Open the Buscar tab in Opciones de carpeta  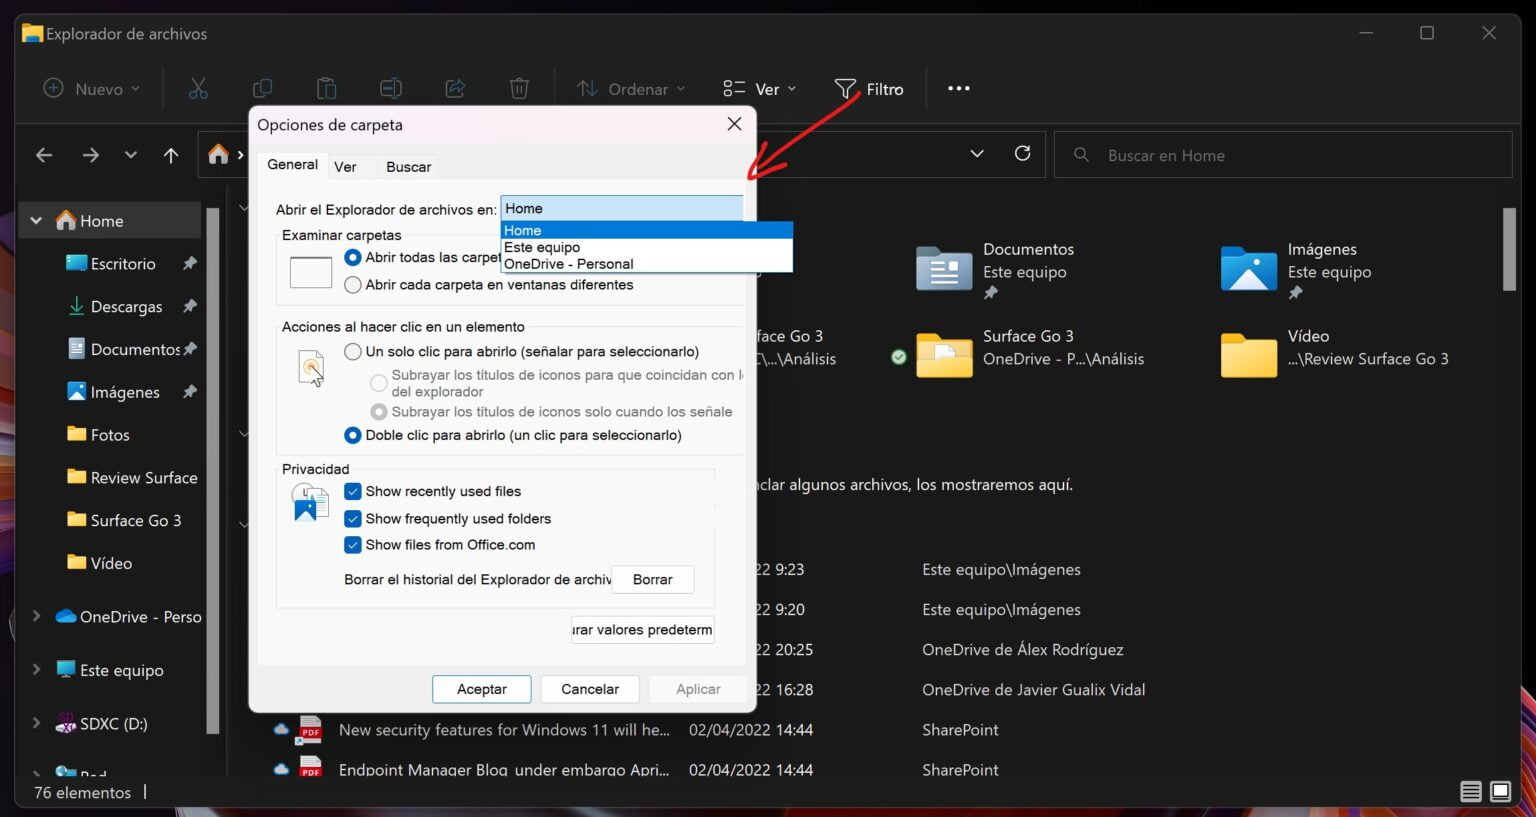click(x=408, y=166)
